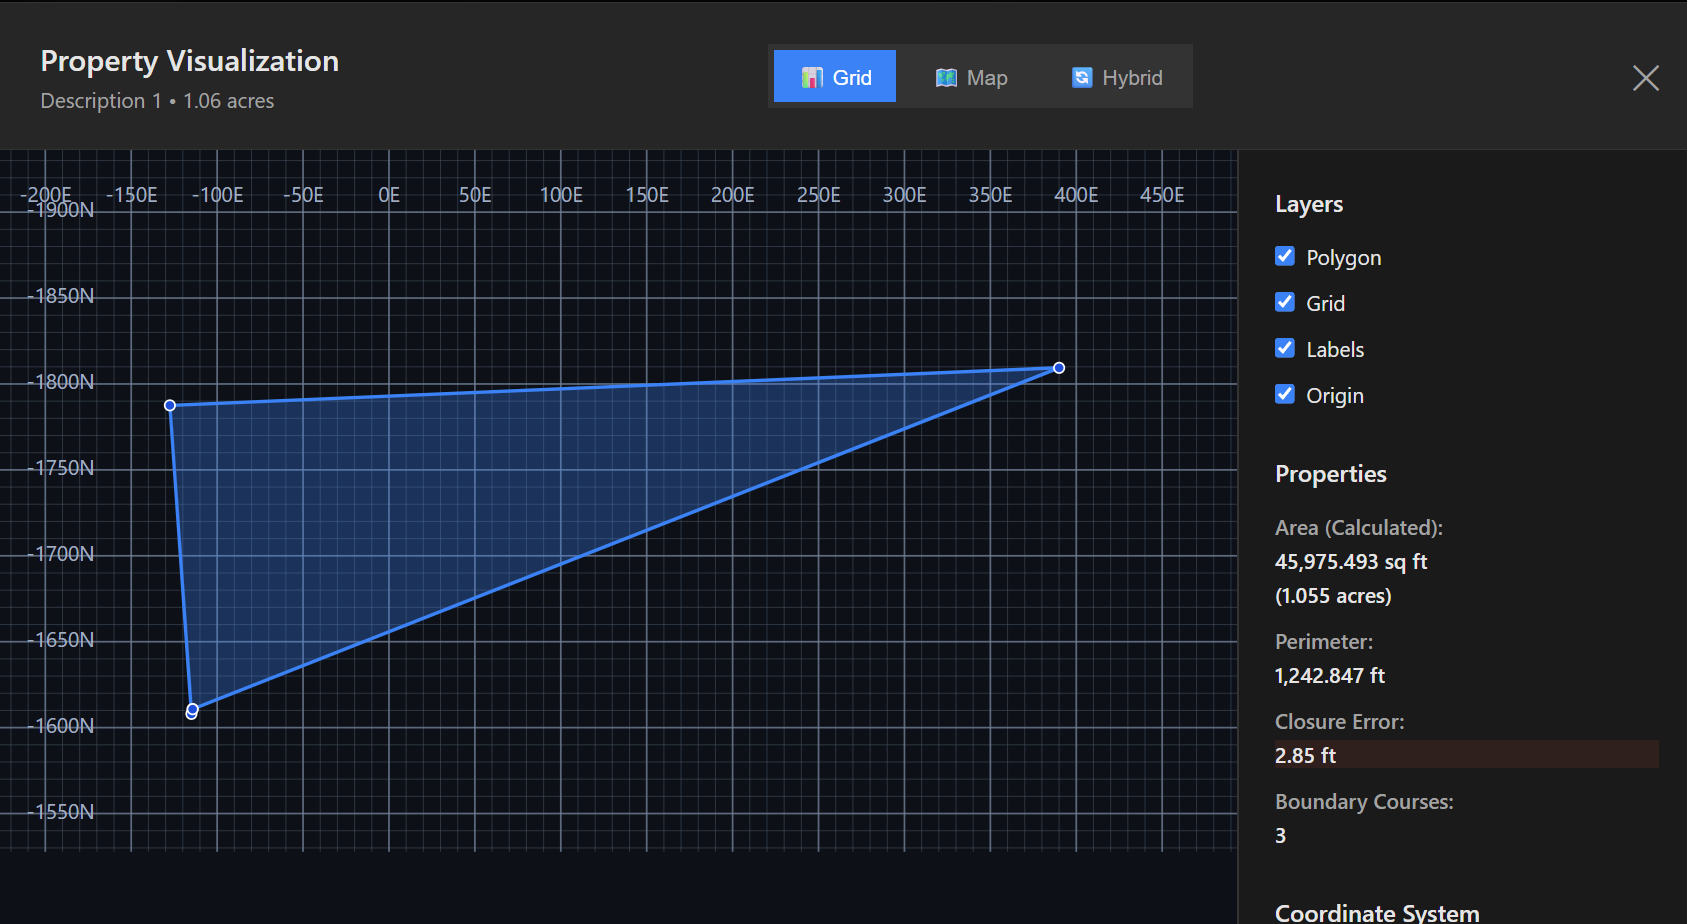1687x924 pixels.
Task: Click the map icon on Map tab
Action: (945, 78)
